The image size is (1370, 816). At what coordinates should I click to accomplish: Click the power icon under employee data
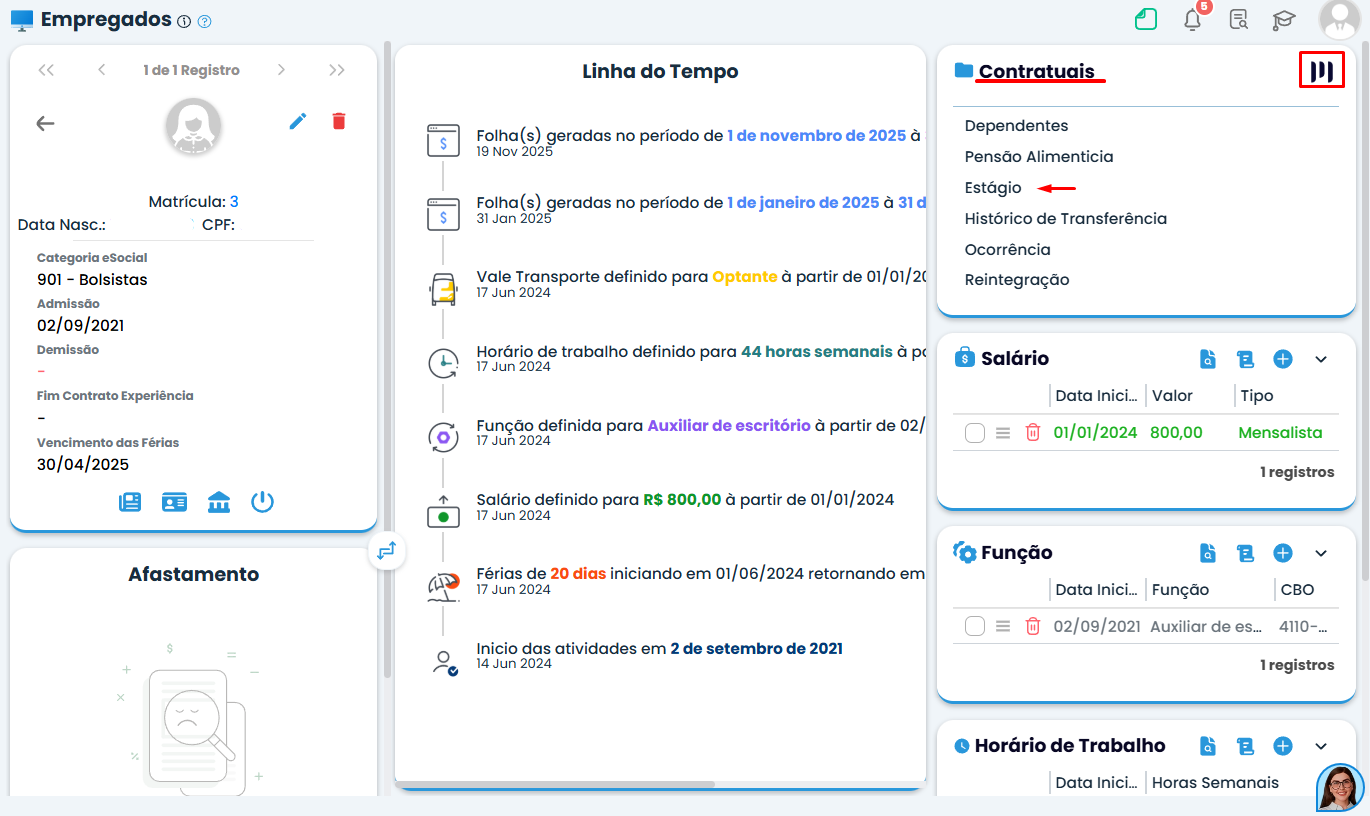(x=263, y=502)
